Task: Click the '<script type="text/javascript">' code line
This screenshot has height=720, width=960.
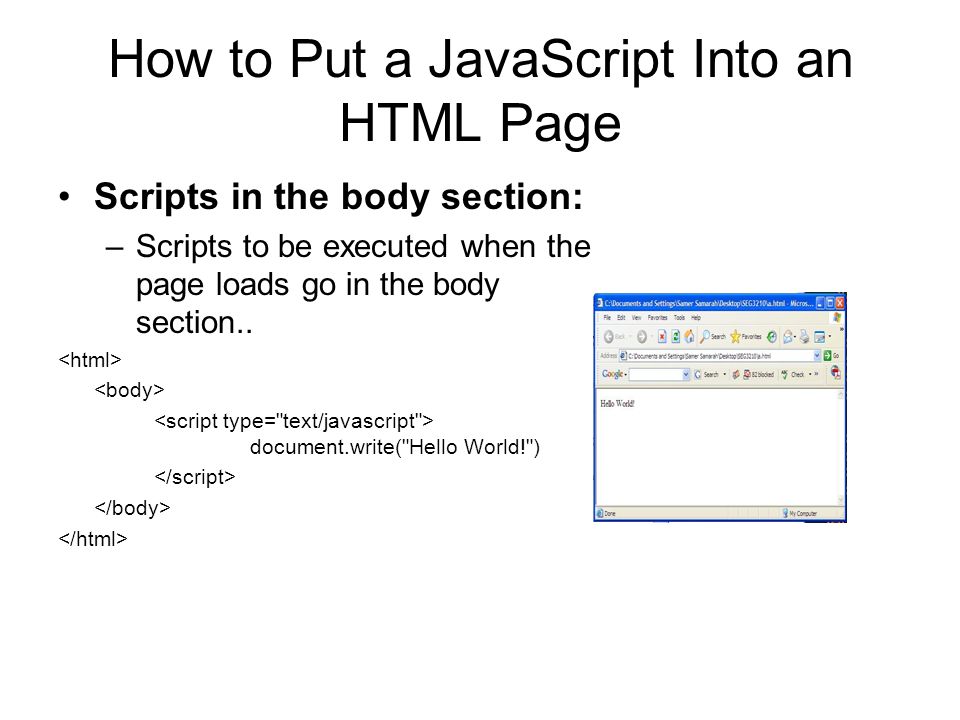Action: 294,421
